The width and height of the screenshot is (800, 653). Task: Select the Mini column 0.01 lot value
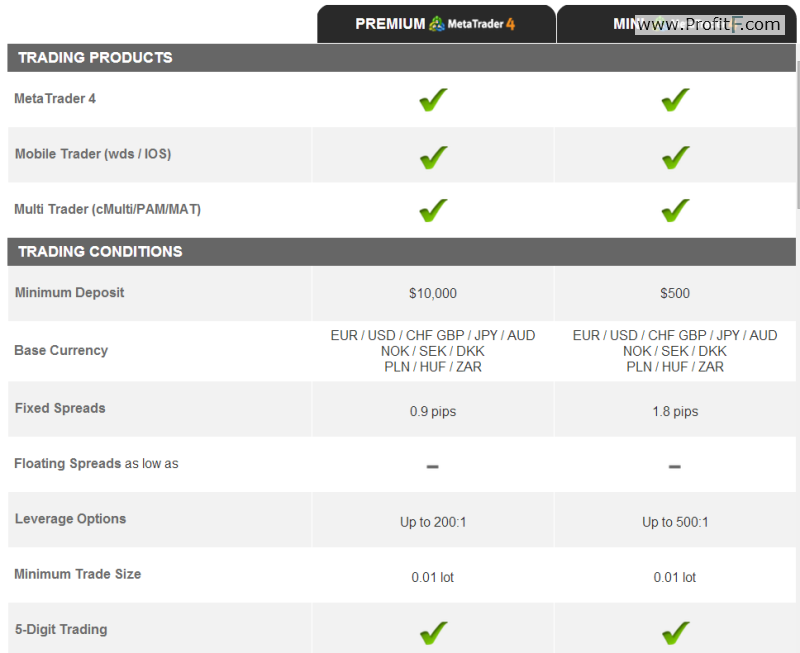[x=674, y=577]
